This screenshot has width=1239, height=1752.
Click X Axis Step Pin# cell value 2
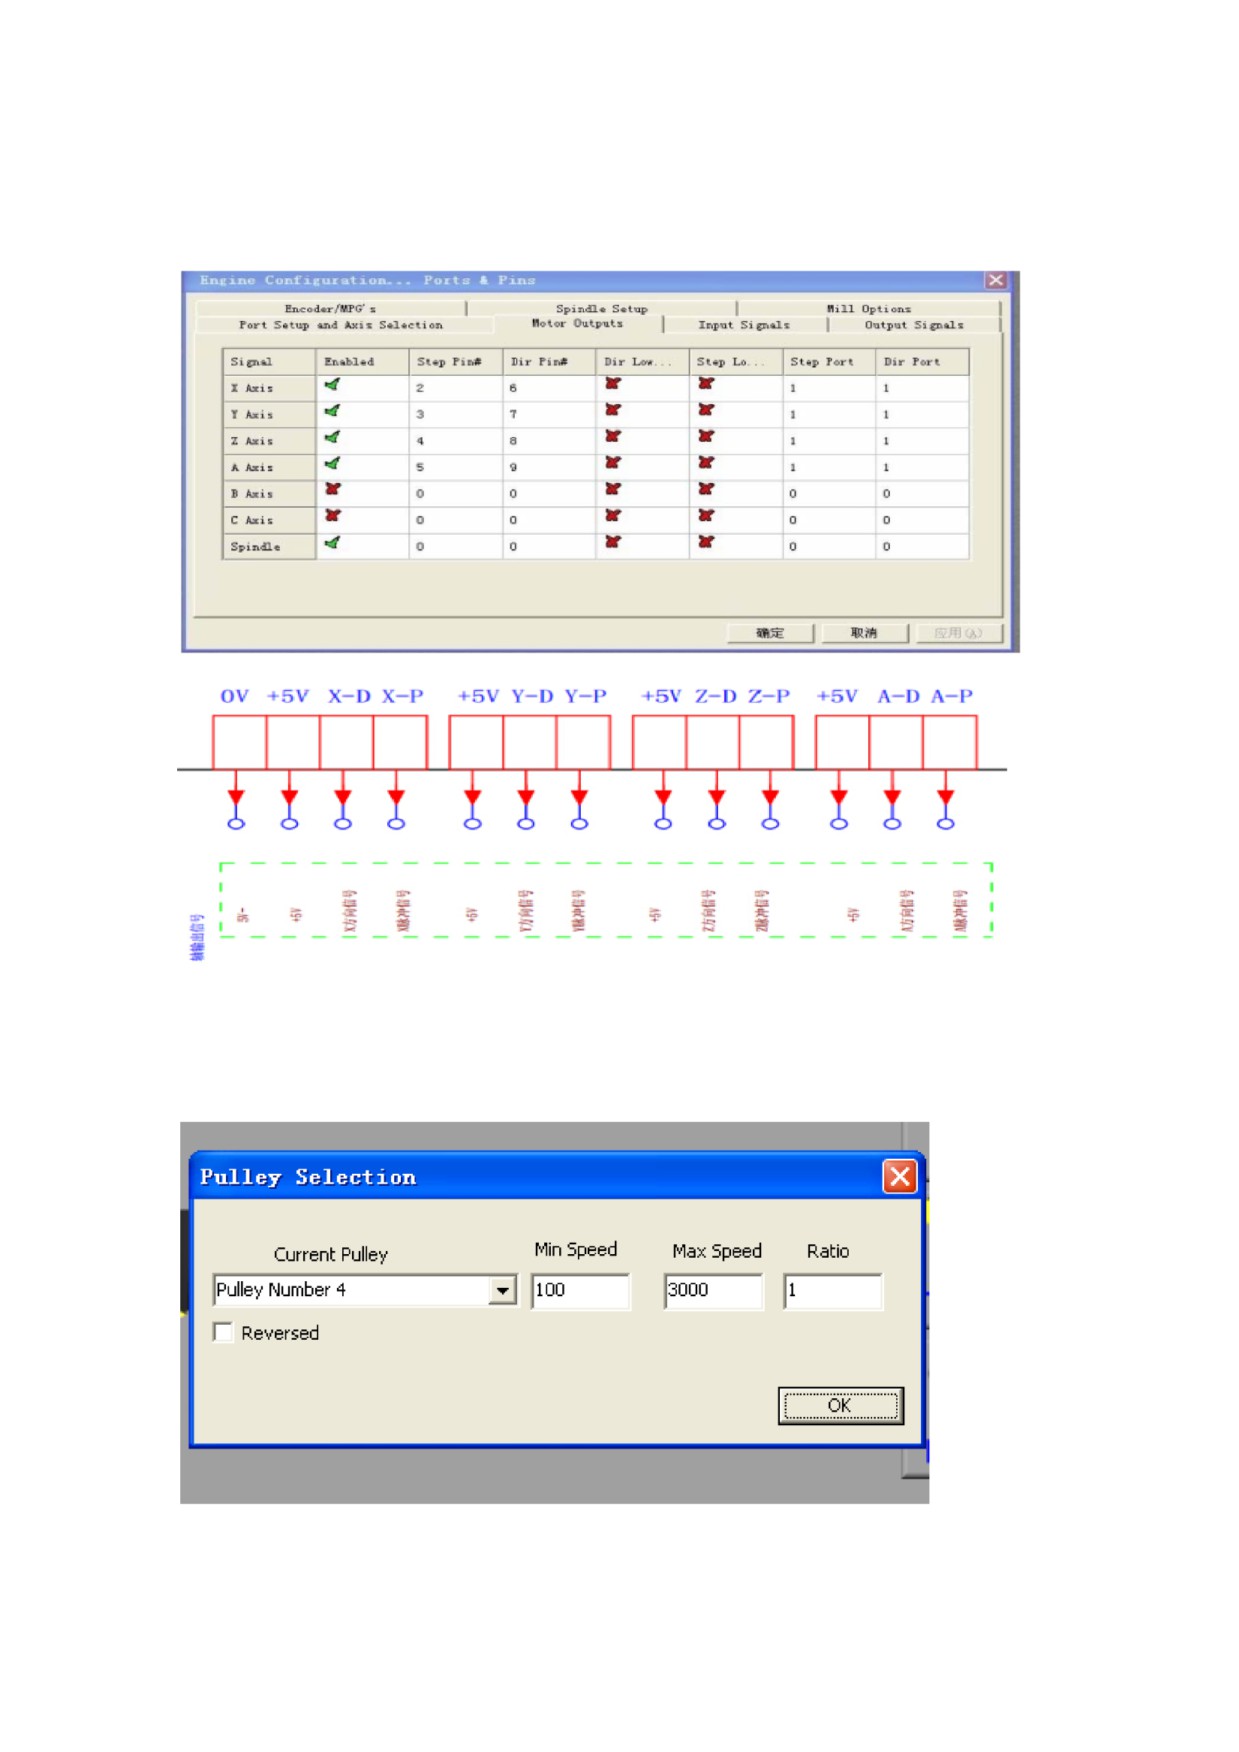coord(455,388)
